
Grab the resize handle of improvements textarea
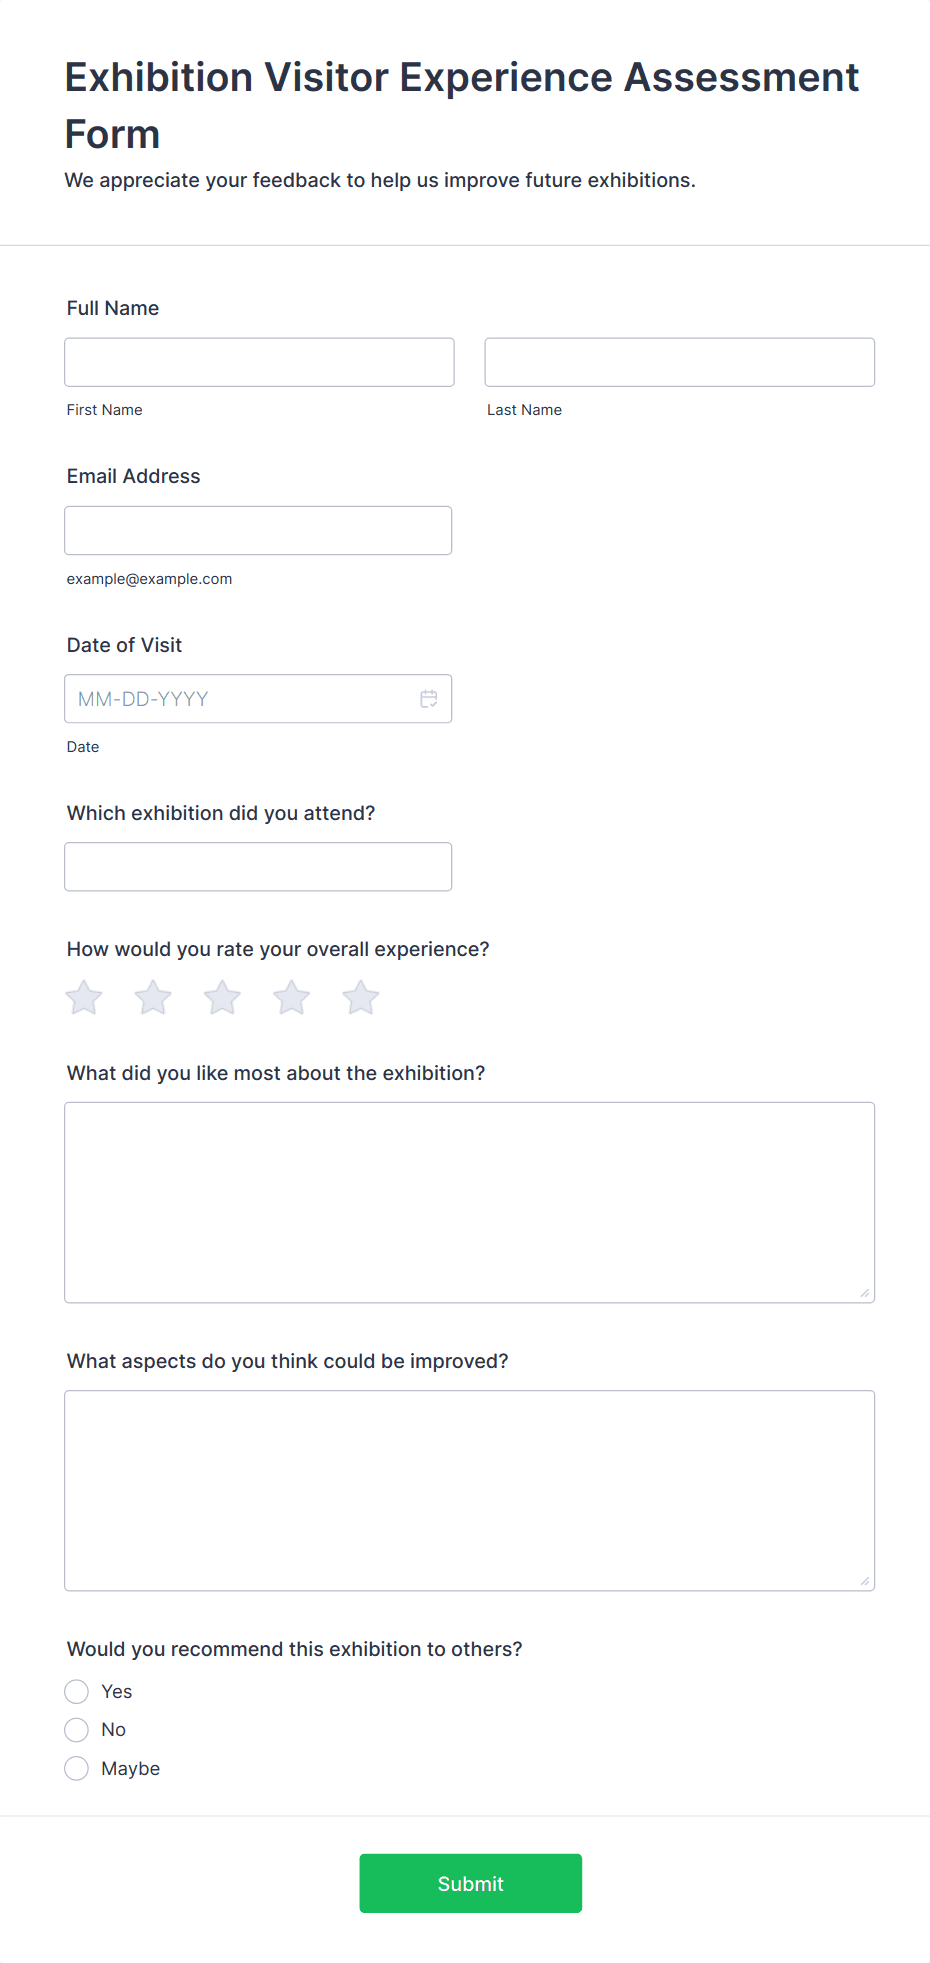[x=865, y=1581]
